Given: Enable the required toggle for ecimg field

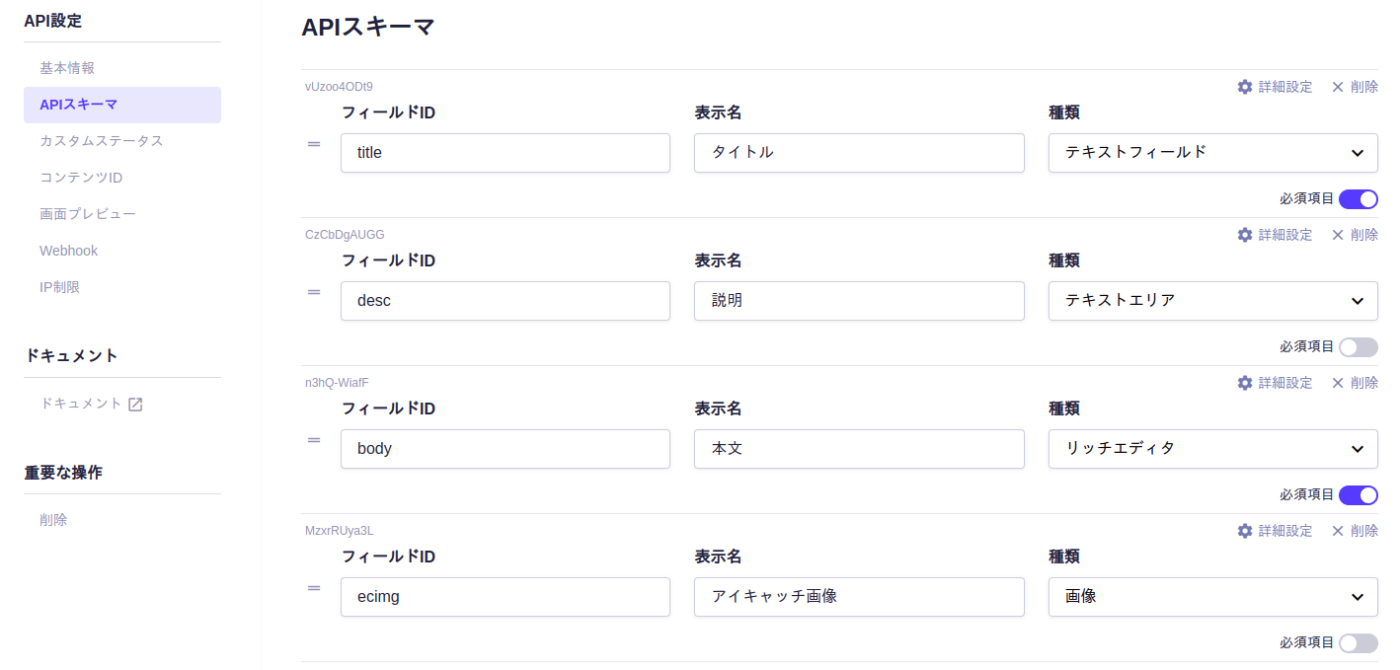Looking at the screenshot, I should tap(1358, 643).
